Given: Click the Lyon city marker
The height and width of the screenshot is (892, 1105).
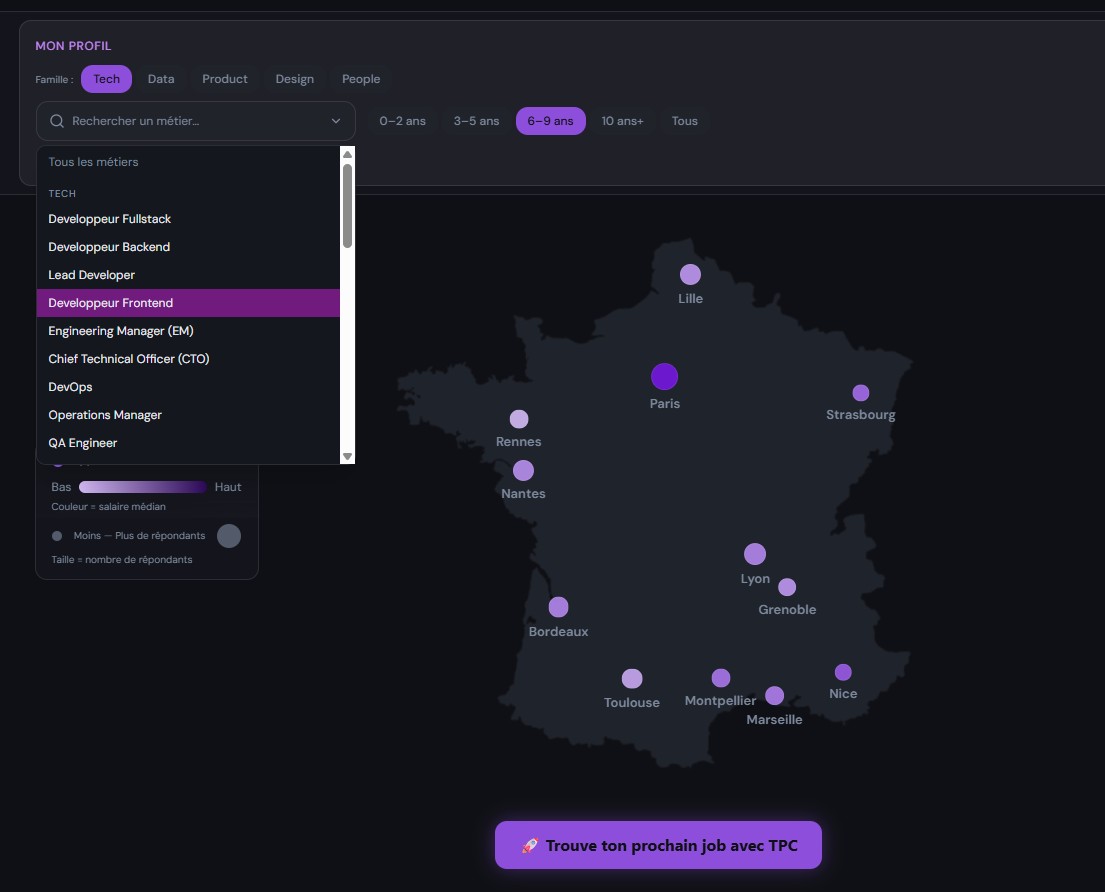Looking at the screenshot, I should [x=755, y=554].
